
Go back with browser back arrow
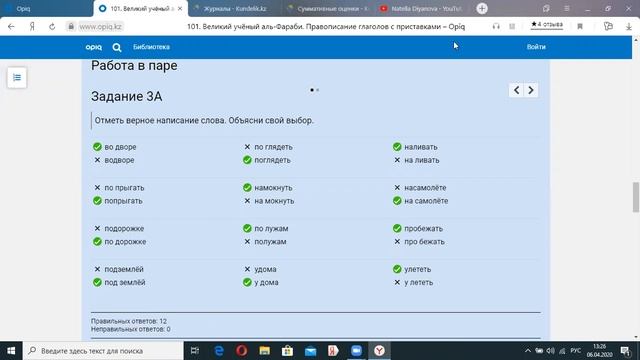point(11,27)
